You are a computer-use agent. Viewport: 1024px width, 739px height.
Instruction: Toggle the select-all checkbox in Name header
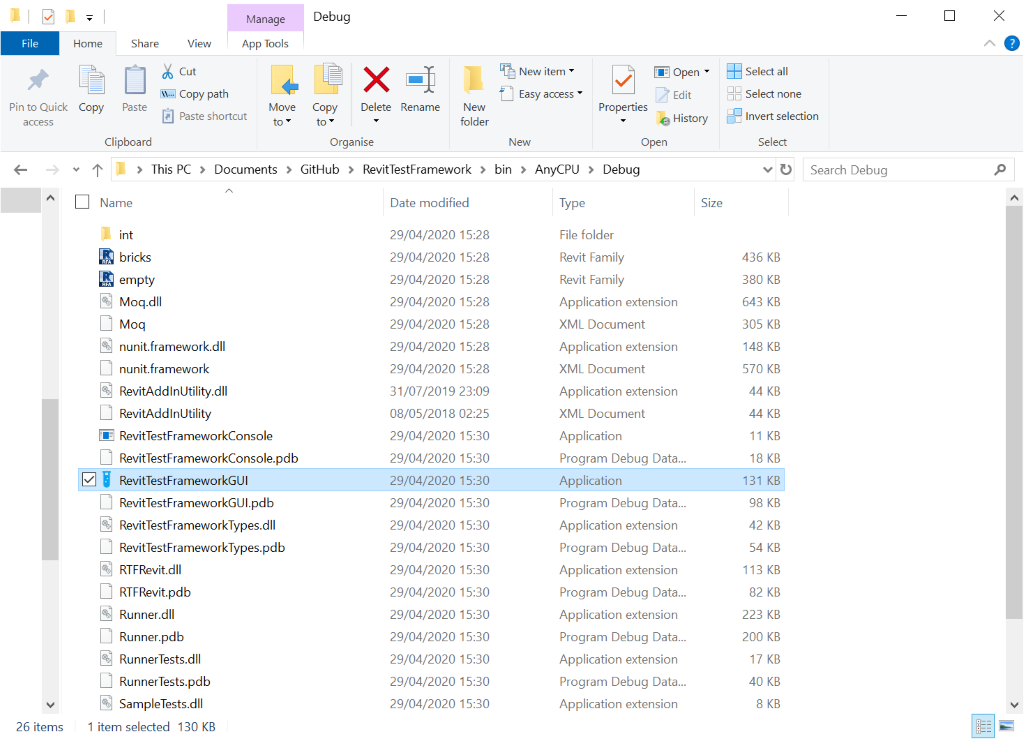(x=82, y=202)
